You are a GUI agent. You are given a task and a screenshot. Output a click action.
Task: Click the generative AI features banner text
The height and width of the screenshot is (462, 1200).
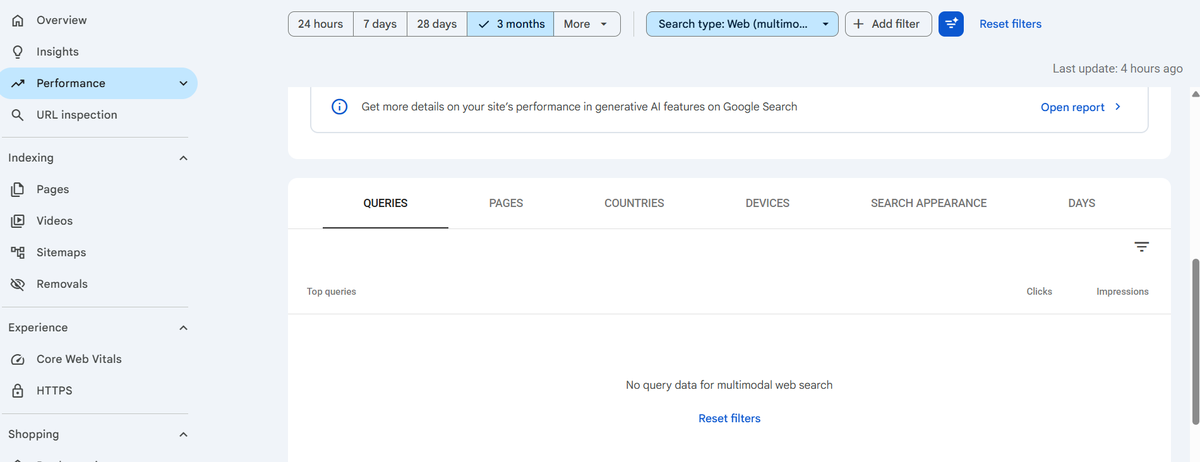pyautogui.click(x=579, y=107)
